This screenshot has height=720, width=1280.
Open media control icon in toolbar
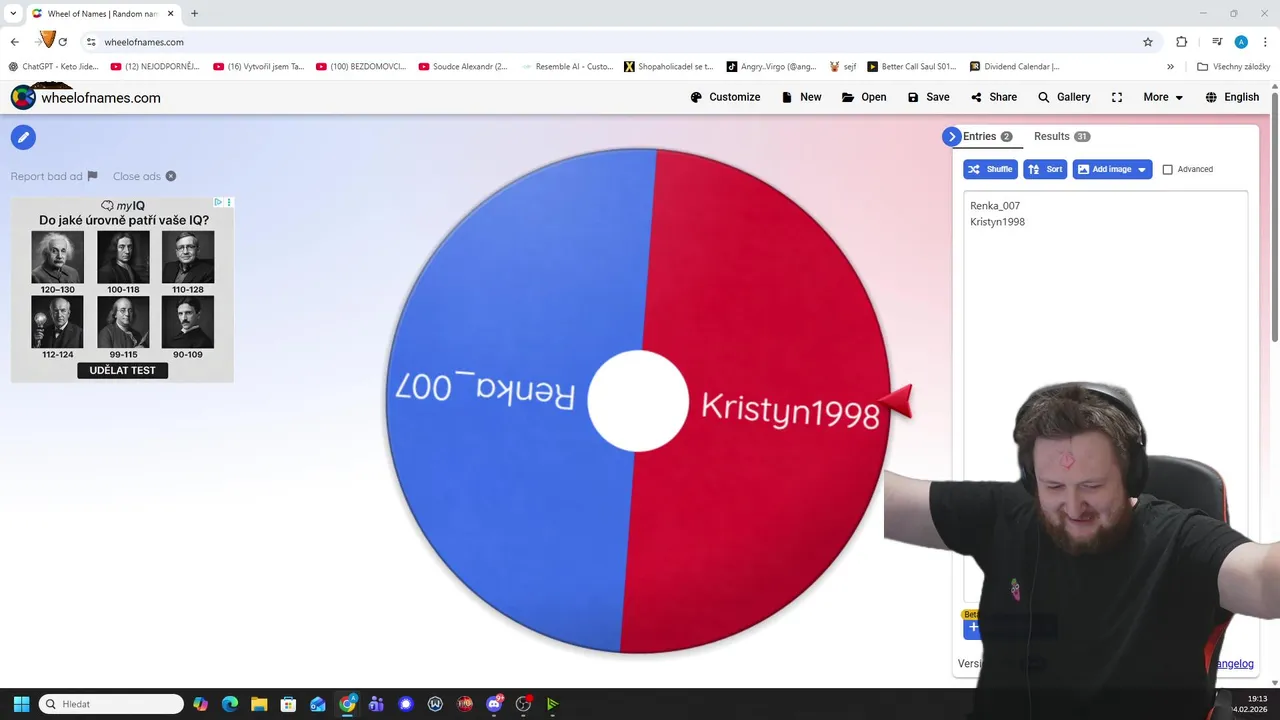pos(1217,42)
